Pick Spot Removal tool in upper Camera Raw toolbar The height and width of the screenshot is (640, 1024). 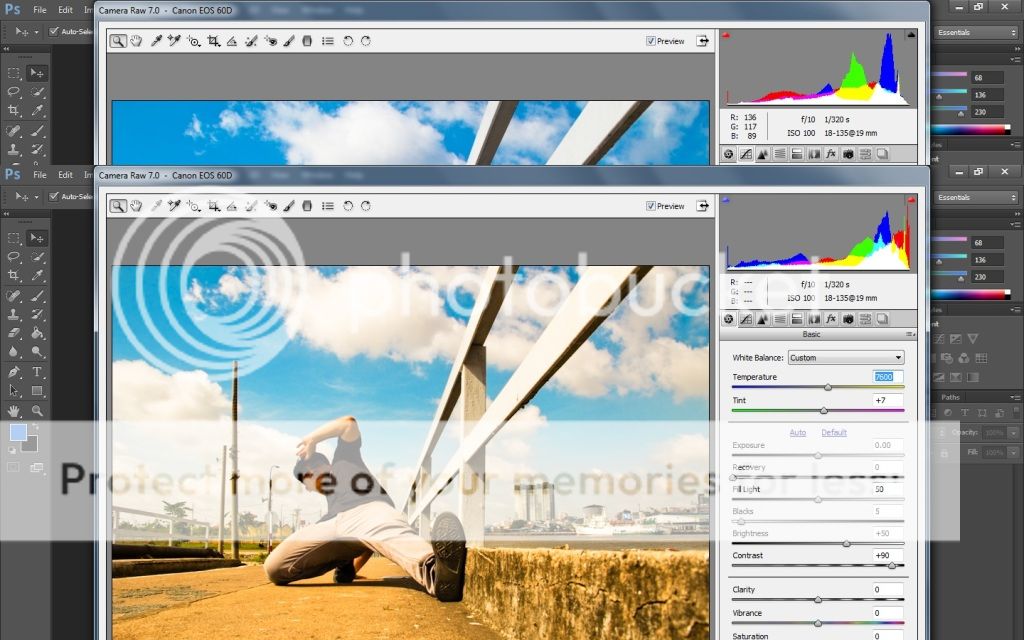pos(251,40)
